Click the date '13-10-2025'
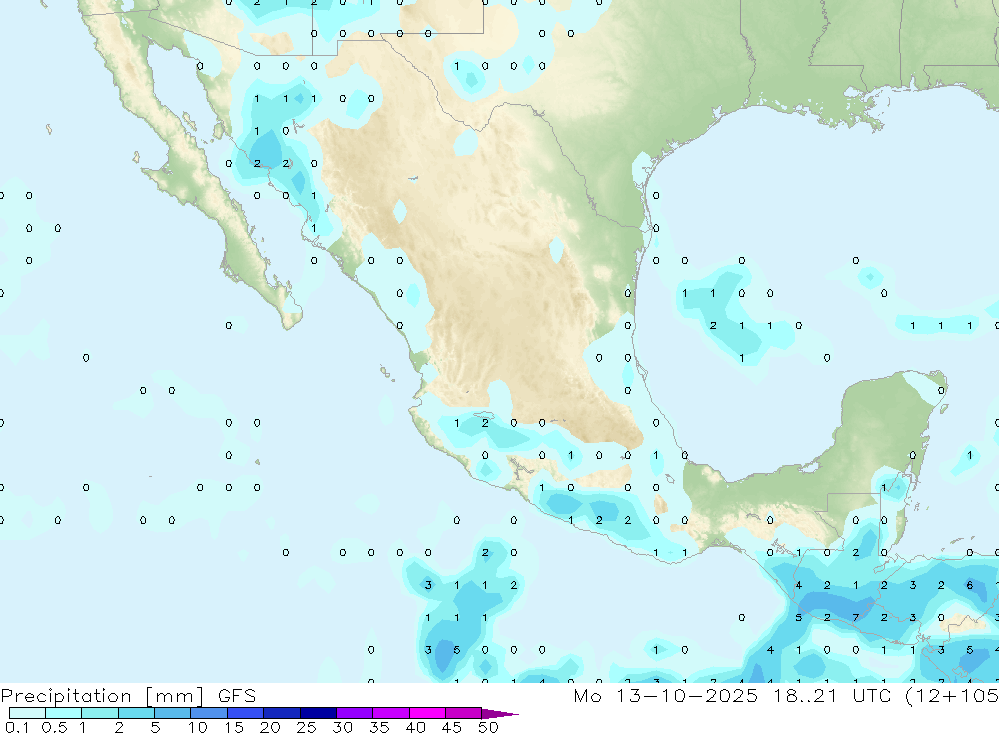The width and height of the screenshot is (1000, 733). click(x=686, y=695)
